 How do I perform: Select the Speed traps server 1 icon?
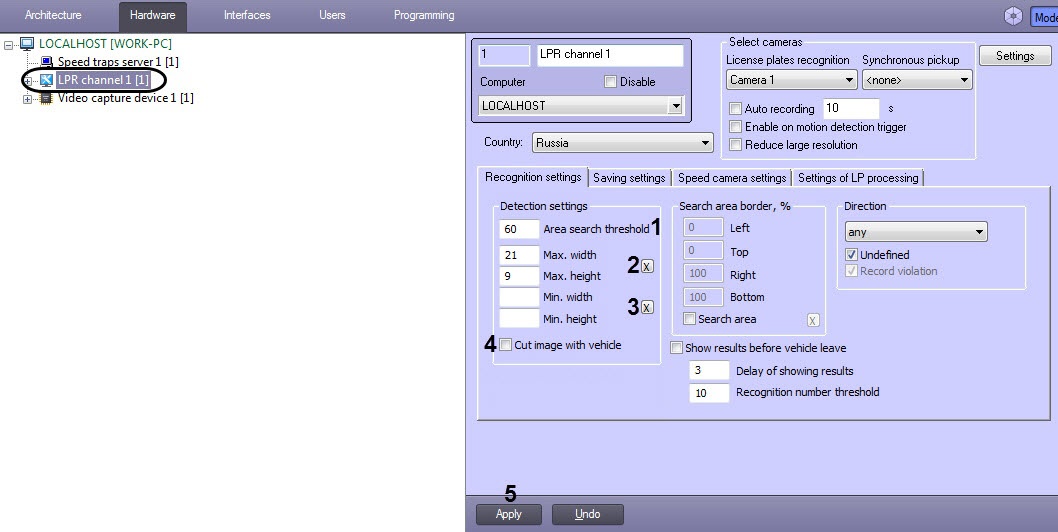pyautogui.click(x=46, y=62)
